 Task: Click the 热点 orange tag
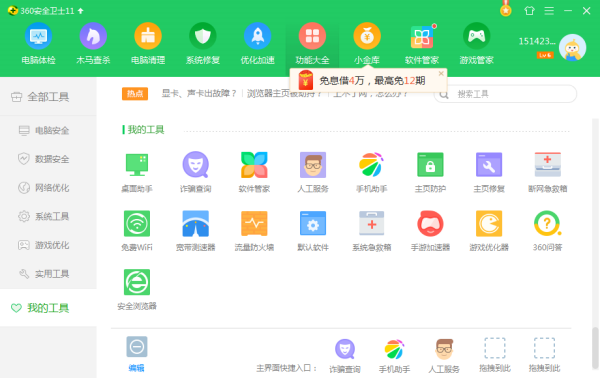(x=135, y=93)
